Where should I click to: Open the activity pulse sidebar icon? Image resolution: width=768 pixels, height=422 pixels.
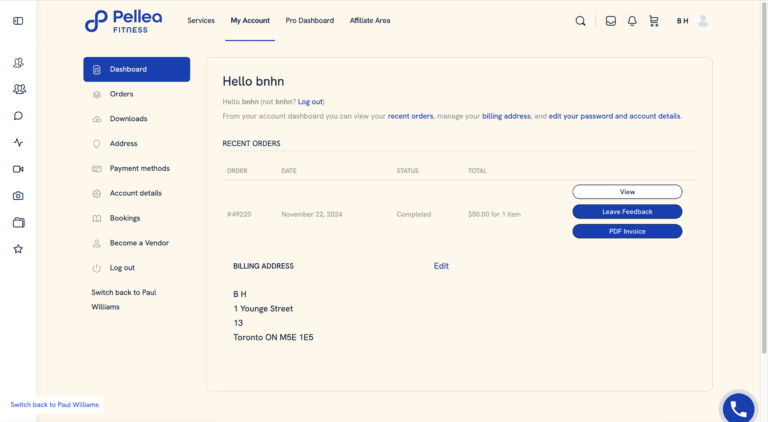click(18, 142)
